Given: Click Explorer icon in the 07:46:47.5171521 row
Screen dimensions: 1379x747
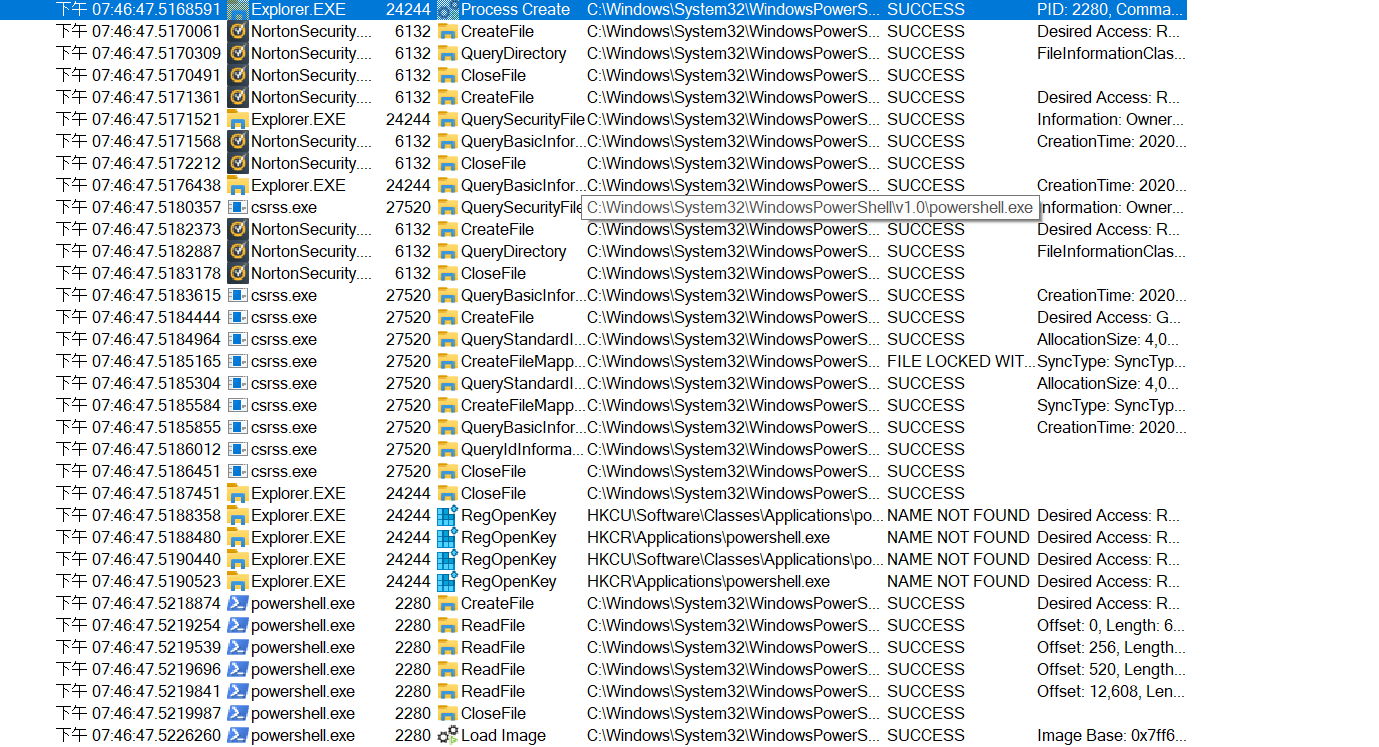Looking at the screenshot, I should click(x=238, y=120).
